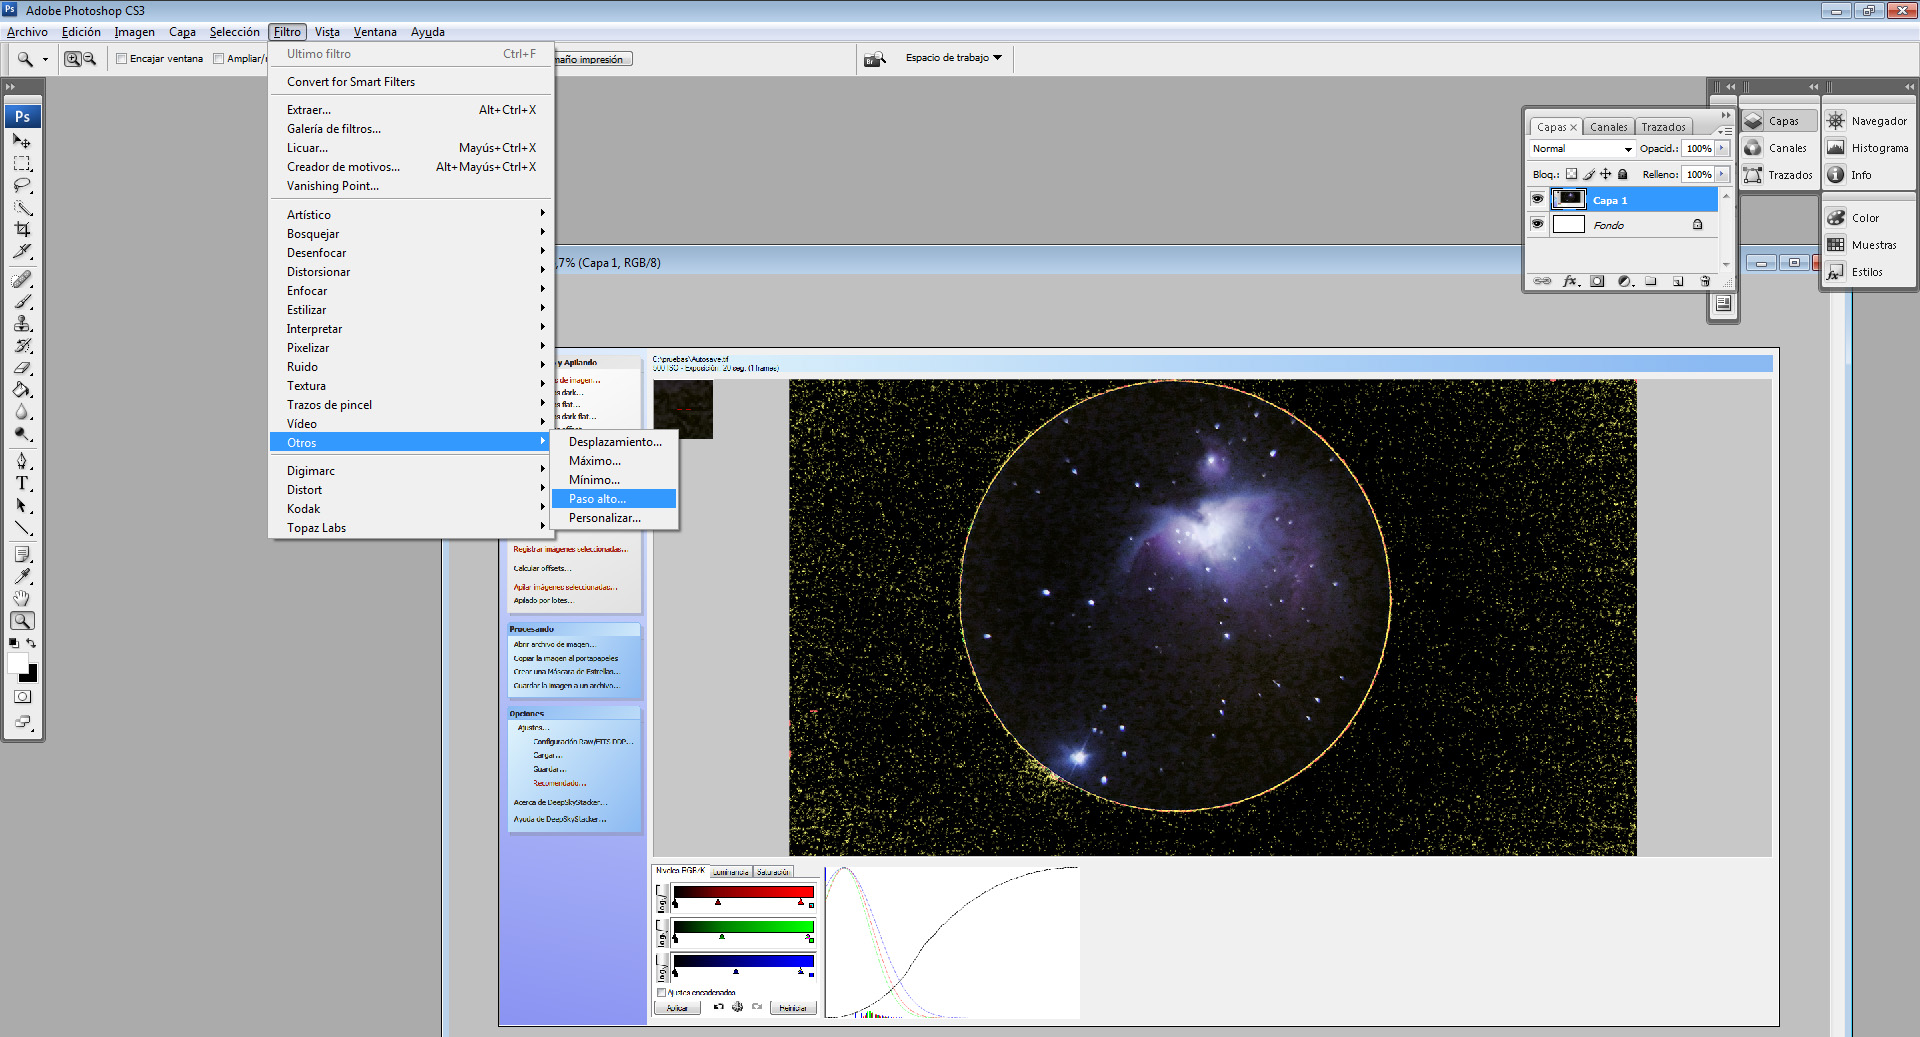Open the Espacio de trabajo dropdown
This screenshot has height=1037, width=1920.
pos(954,58)
